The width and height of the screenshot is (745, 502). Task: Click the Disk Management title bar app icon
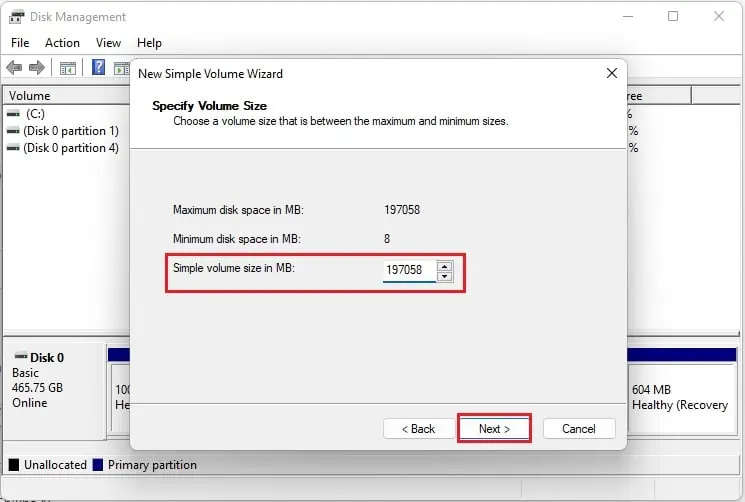click(17, 17)
